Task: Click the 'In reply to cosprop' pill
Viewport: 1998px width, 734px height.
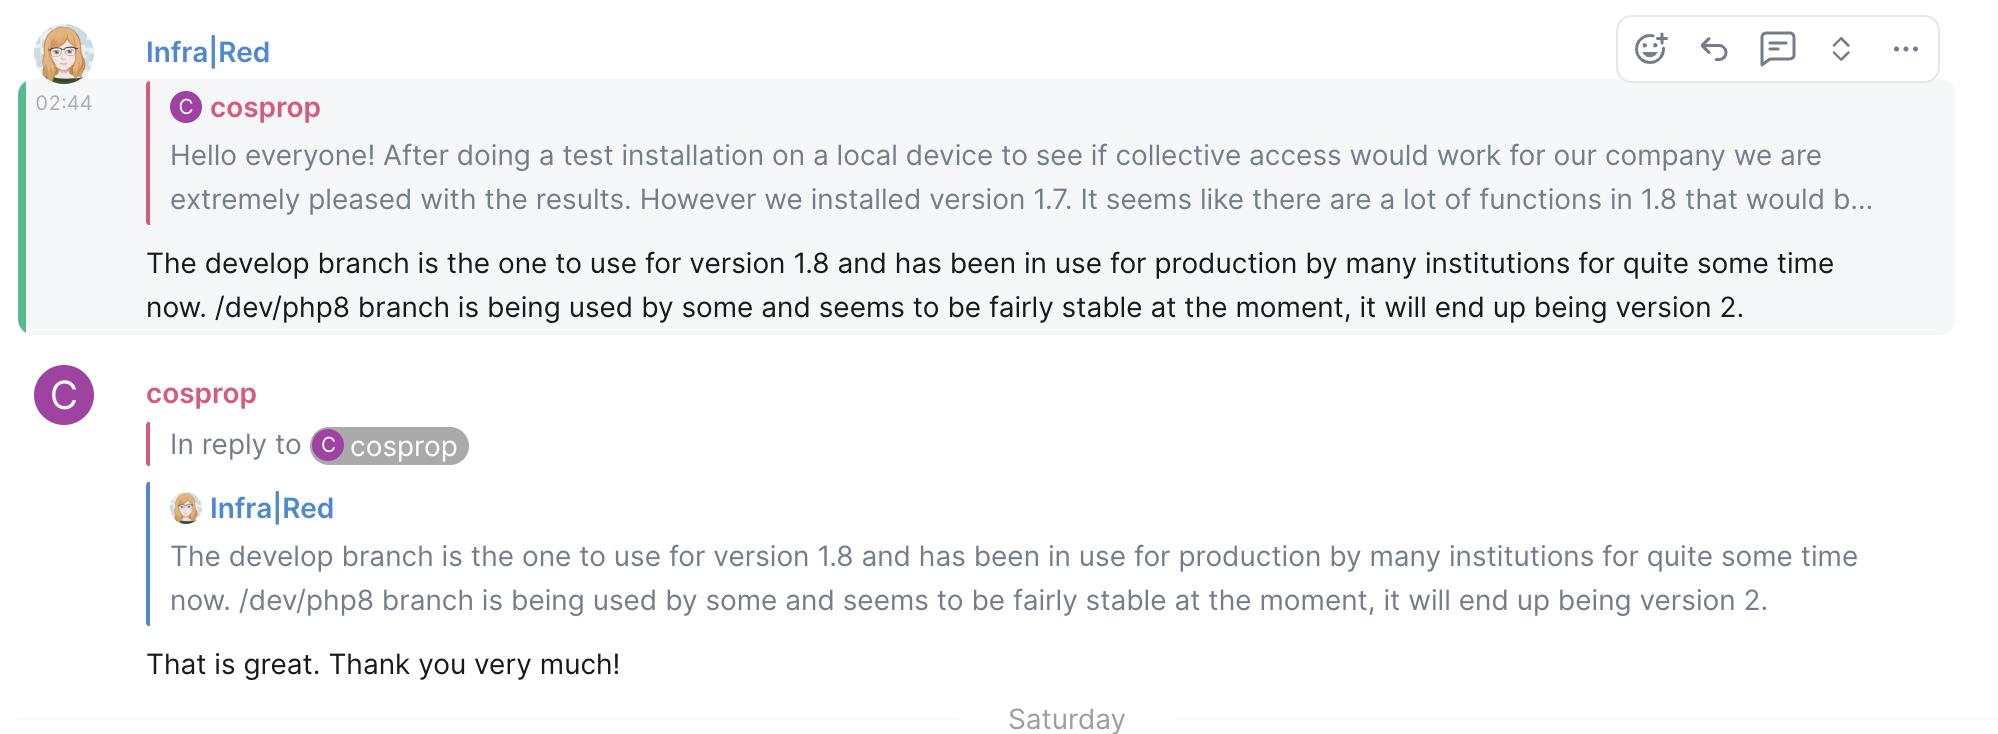Action: (x=388, y=446)
